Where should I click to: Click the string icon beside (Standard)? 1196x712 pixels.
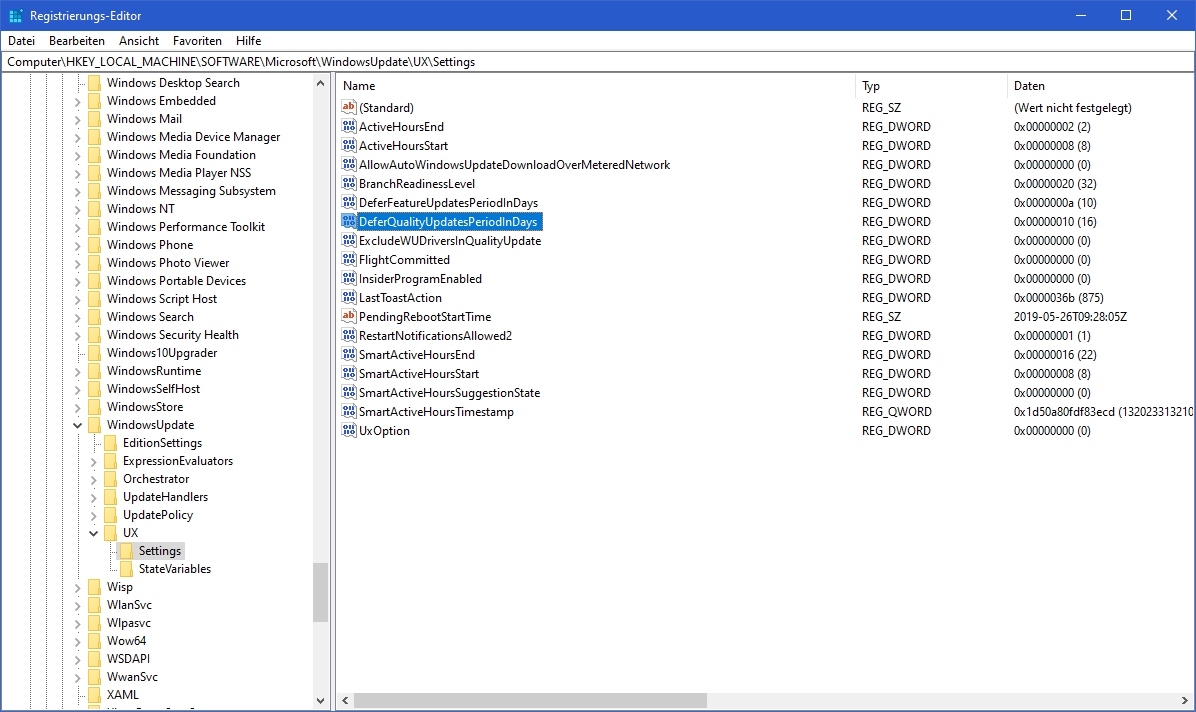click(349, 107)
